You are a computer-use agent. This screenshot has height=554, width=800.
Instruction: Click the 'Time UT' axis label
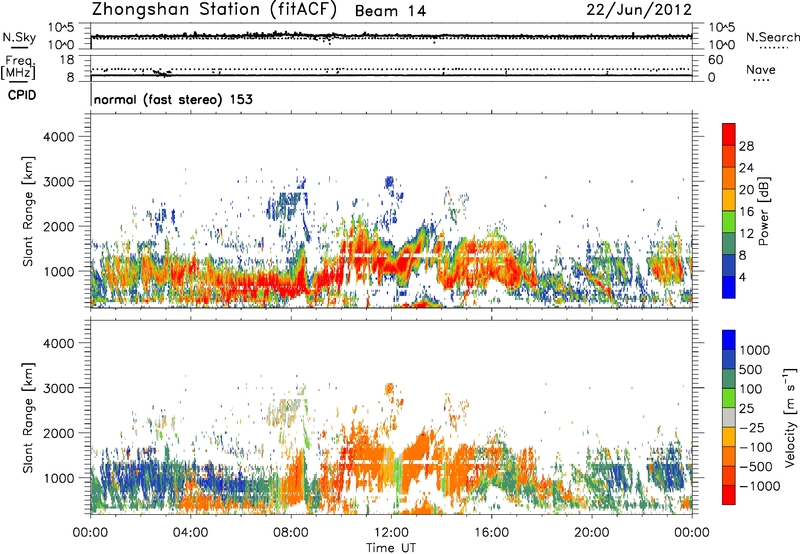point(391,548)
